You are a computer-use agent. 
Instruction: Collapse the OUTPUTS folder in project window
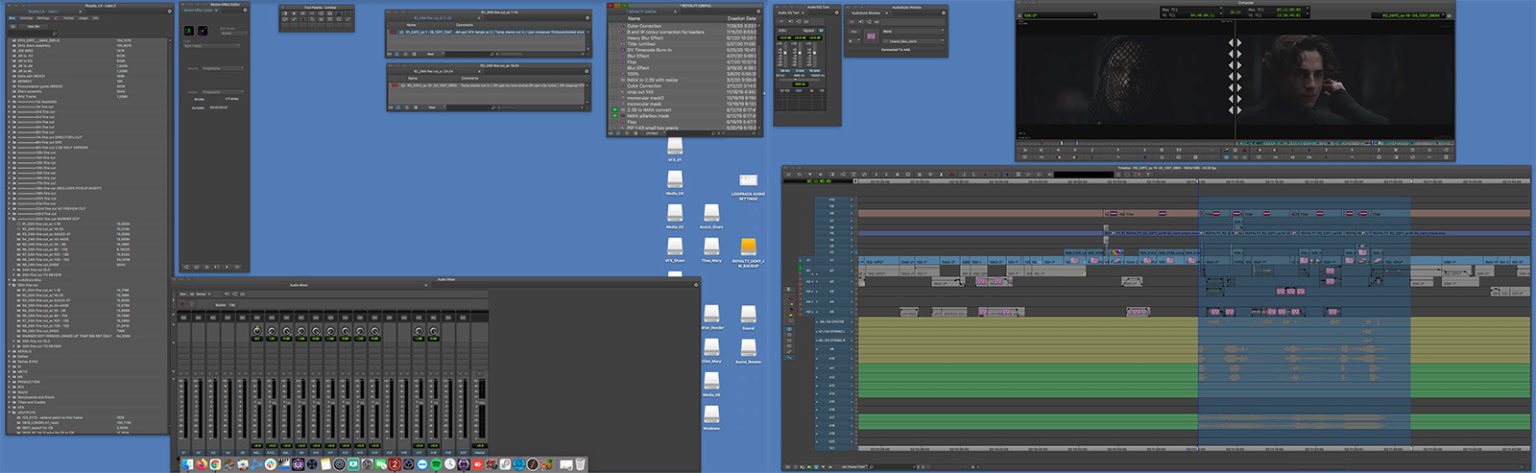click(8, 413)
